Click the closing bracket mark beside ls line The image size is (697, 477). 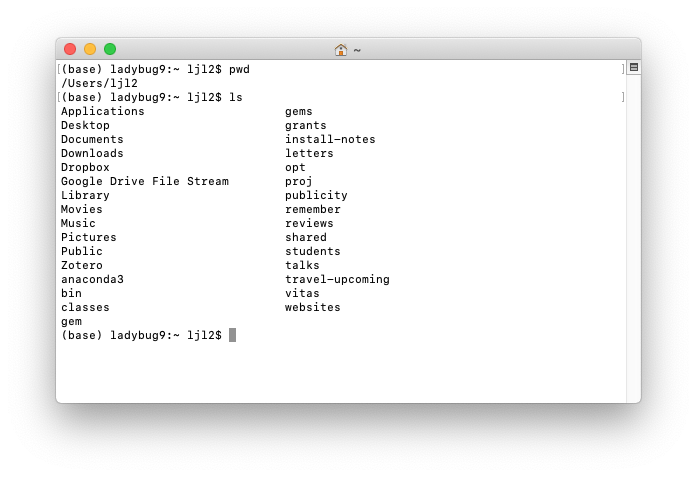(x=623, y=97)
